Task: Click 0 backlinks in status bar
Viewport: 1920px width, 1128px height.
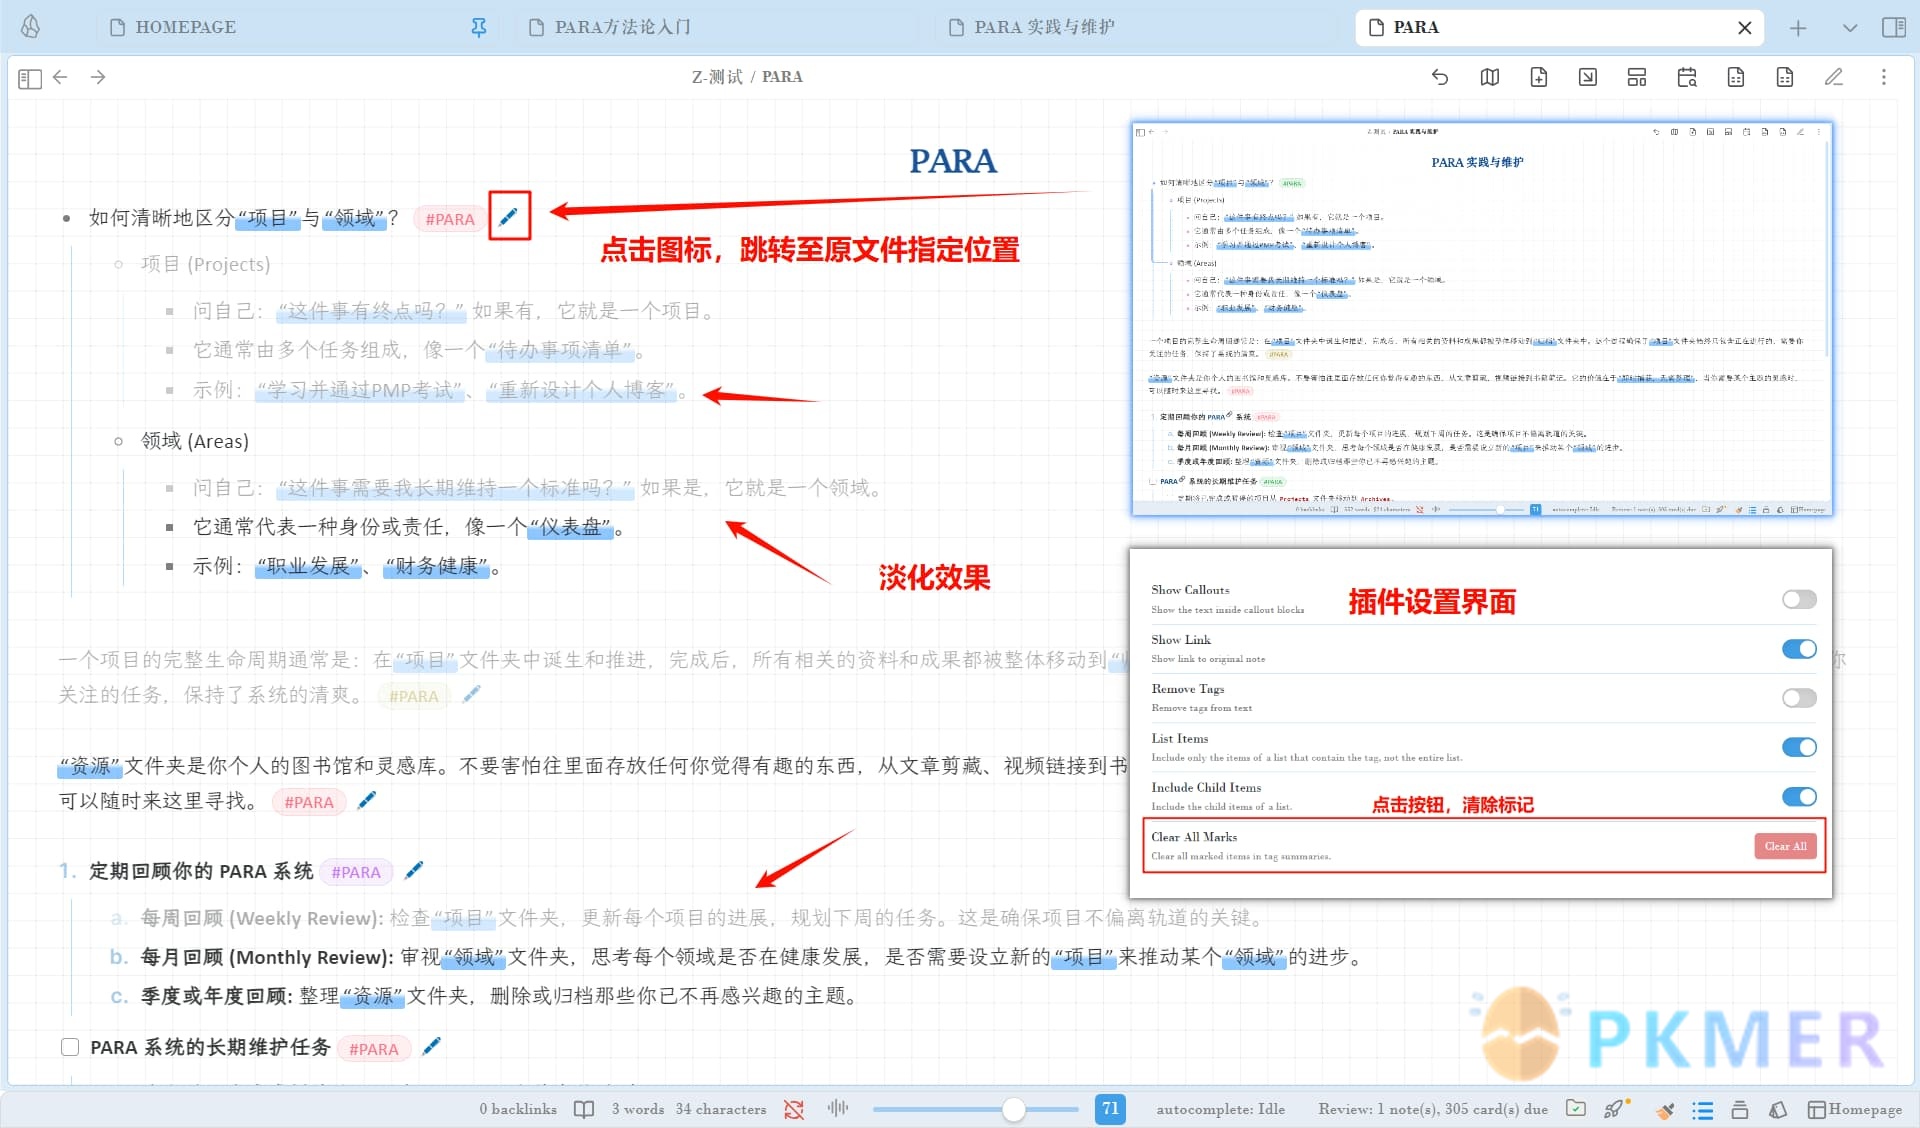Action: pos(518,1109)
